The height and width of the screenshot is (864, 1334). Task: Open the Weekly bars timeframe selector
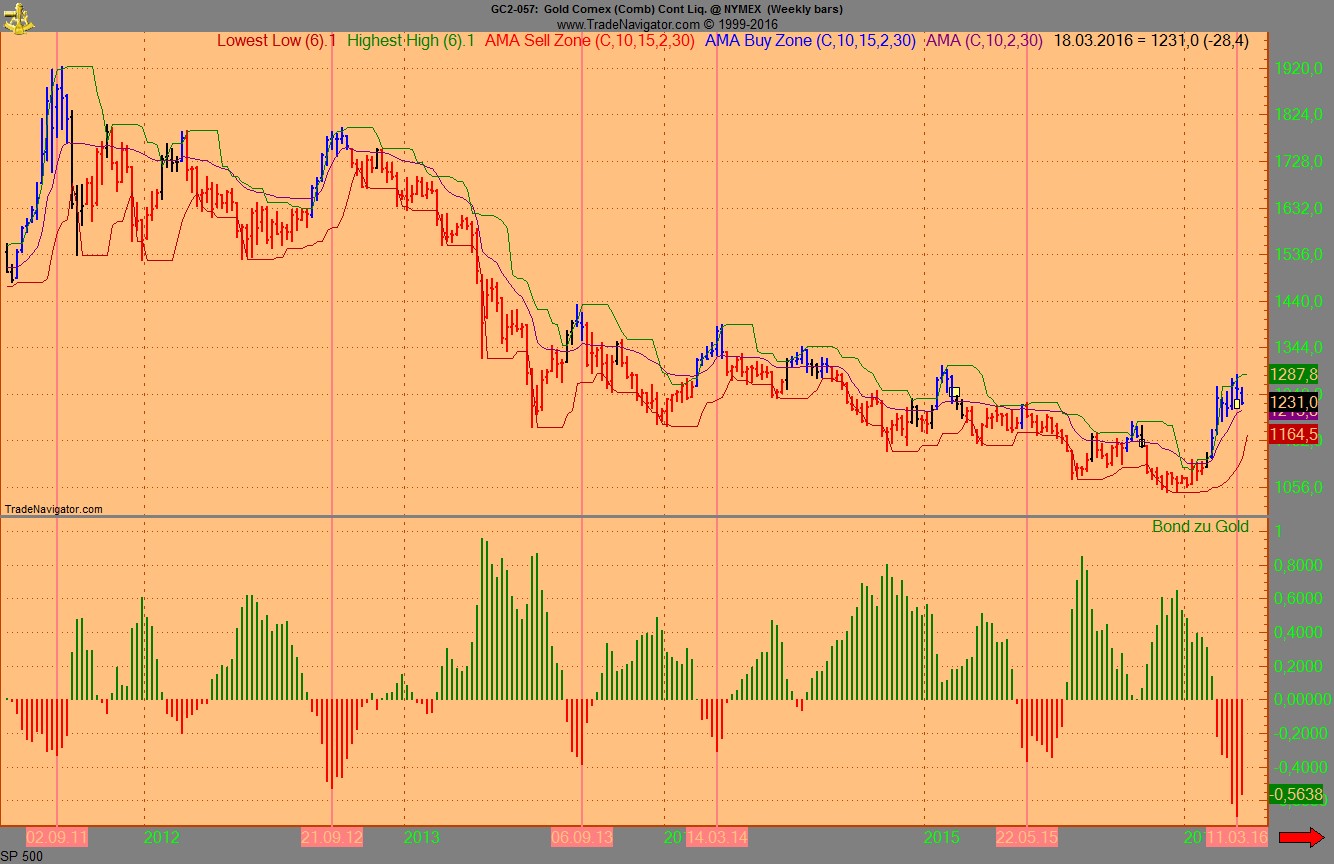coord(796,9)
